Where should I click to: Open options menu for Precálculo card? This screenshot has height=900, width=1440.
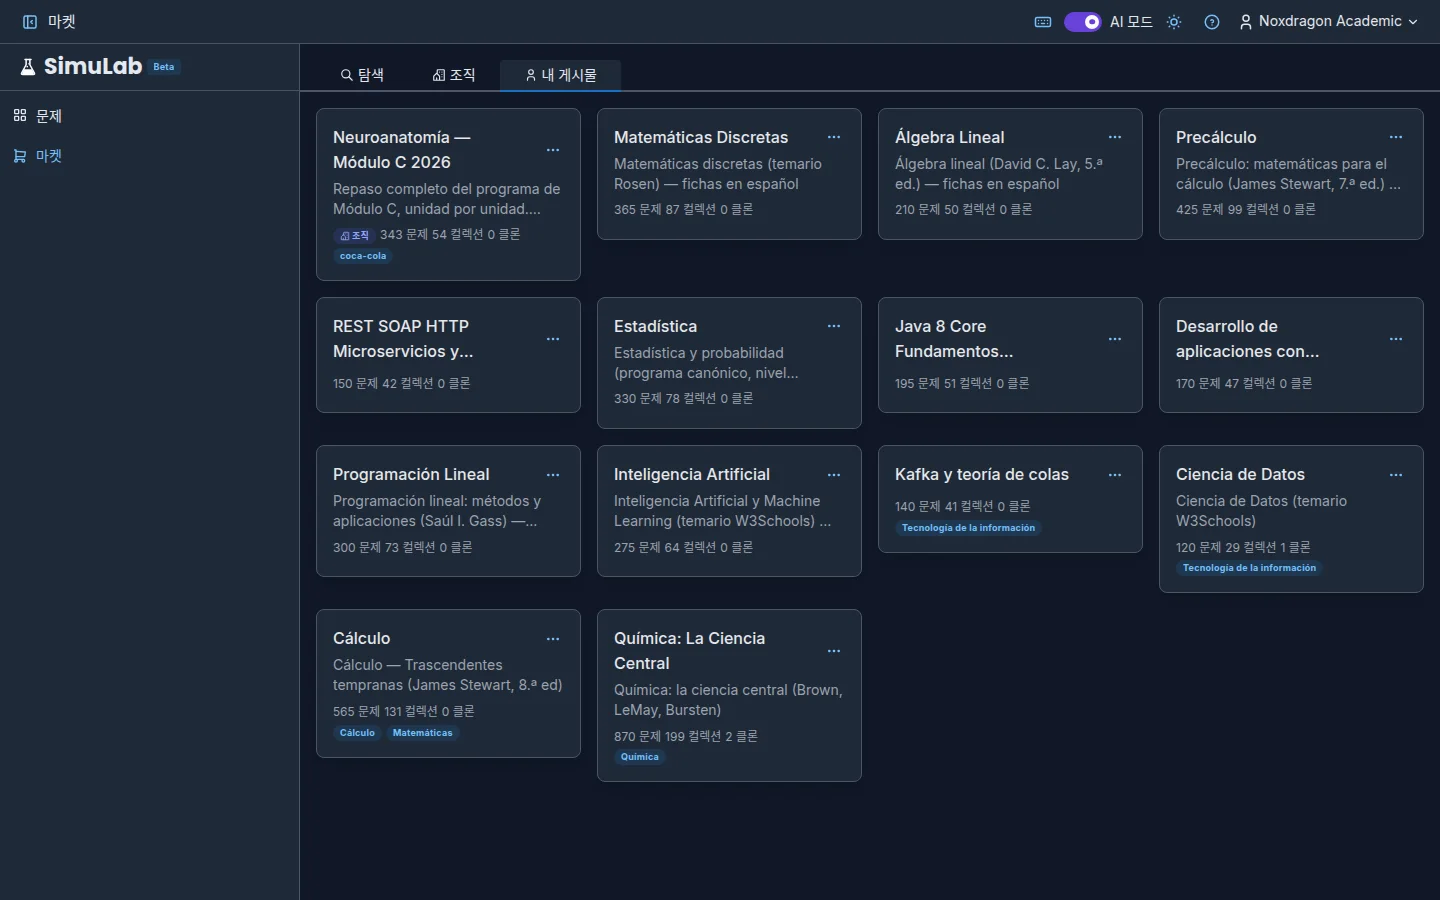pyautogui.click(x=1396, y=137)
